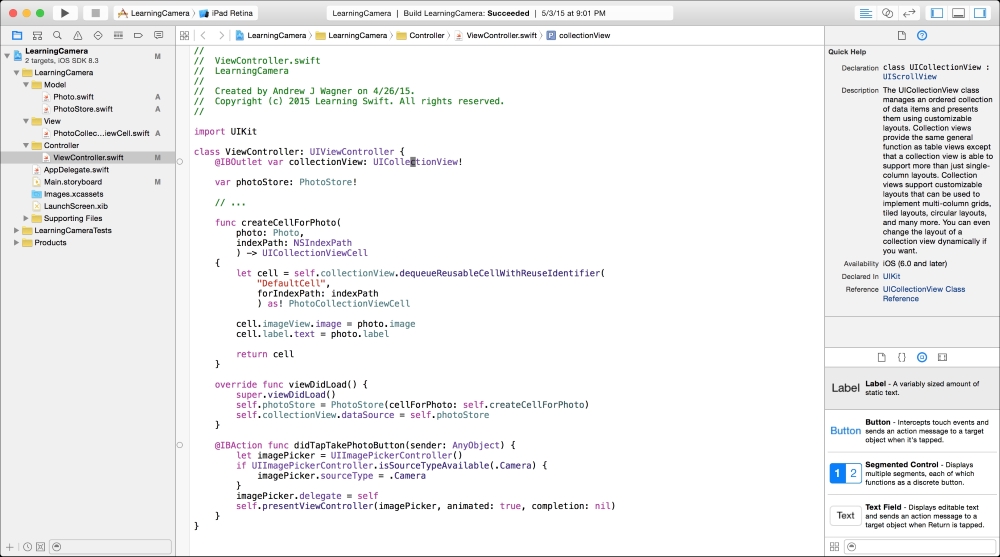Open the UIKit declared-in link
Image resolution: width=1000 pixels, height=557 pixels.
[x=892, y=276]
